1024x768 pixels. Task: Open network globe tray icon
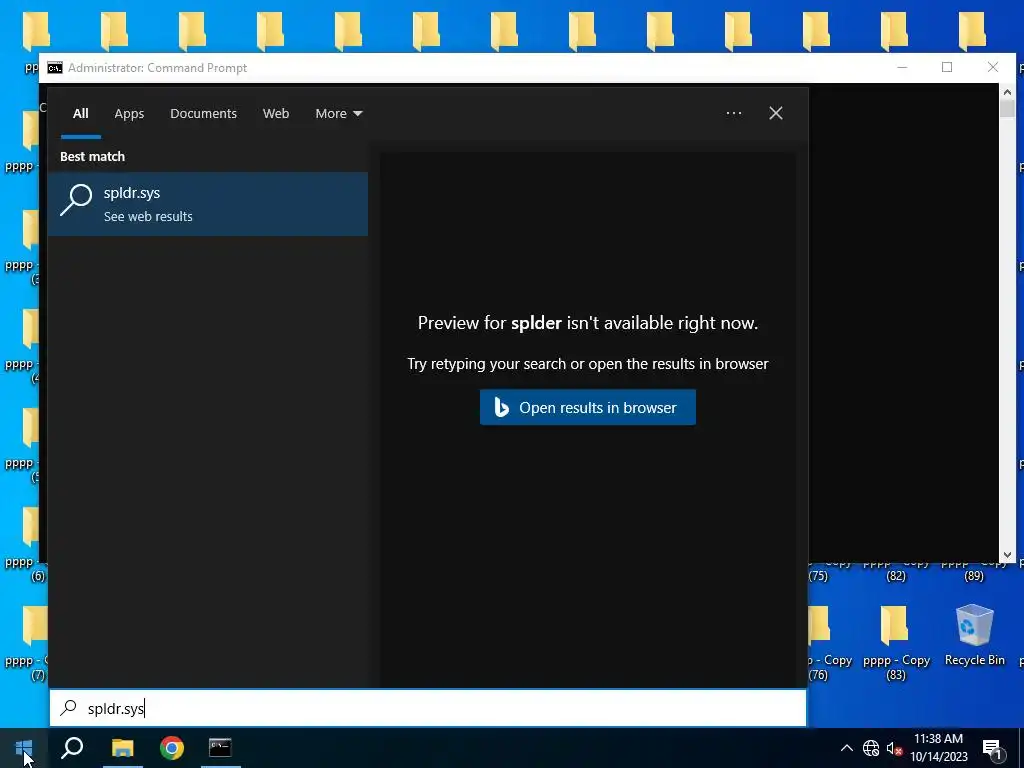871,748
